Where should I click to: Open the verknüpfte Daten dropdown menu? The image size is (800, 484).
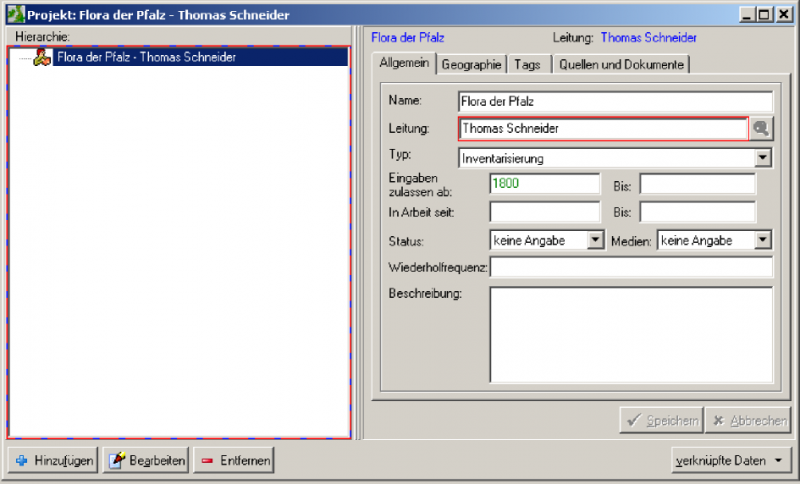[732, 461]
